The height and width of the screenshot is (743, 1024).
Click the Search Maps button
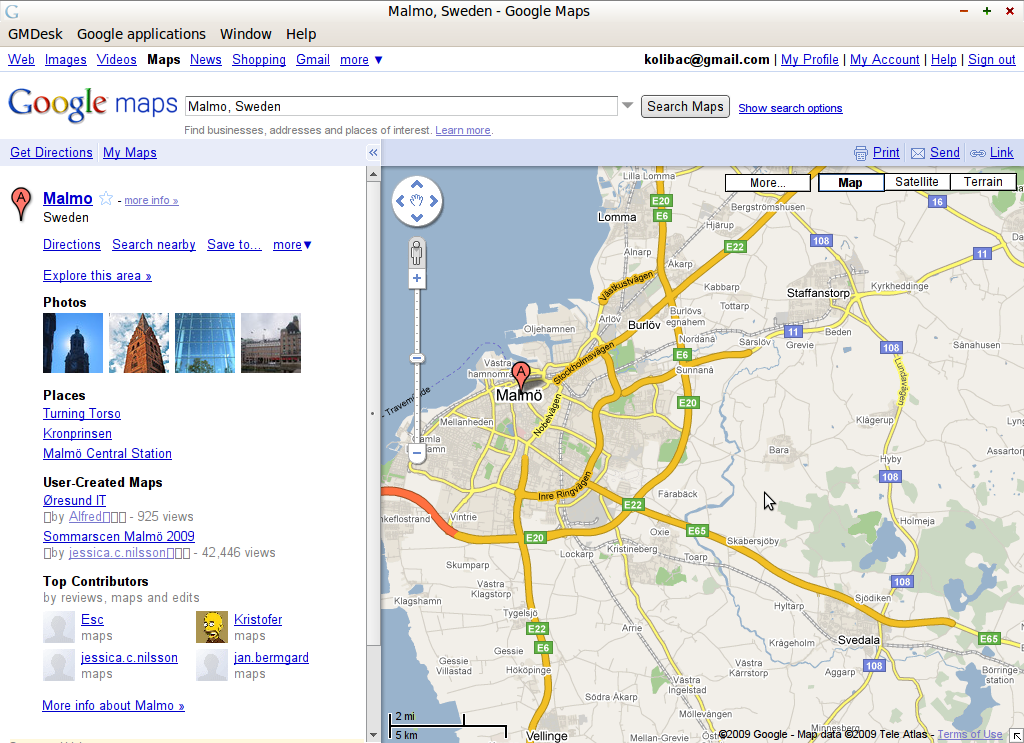click(x=685, y=106)
